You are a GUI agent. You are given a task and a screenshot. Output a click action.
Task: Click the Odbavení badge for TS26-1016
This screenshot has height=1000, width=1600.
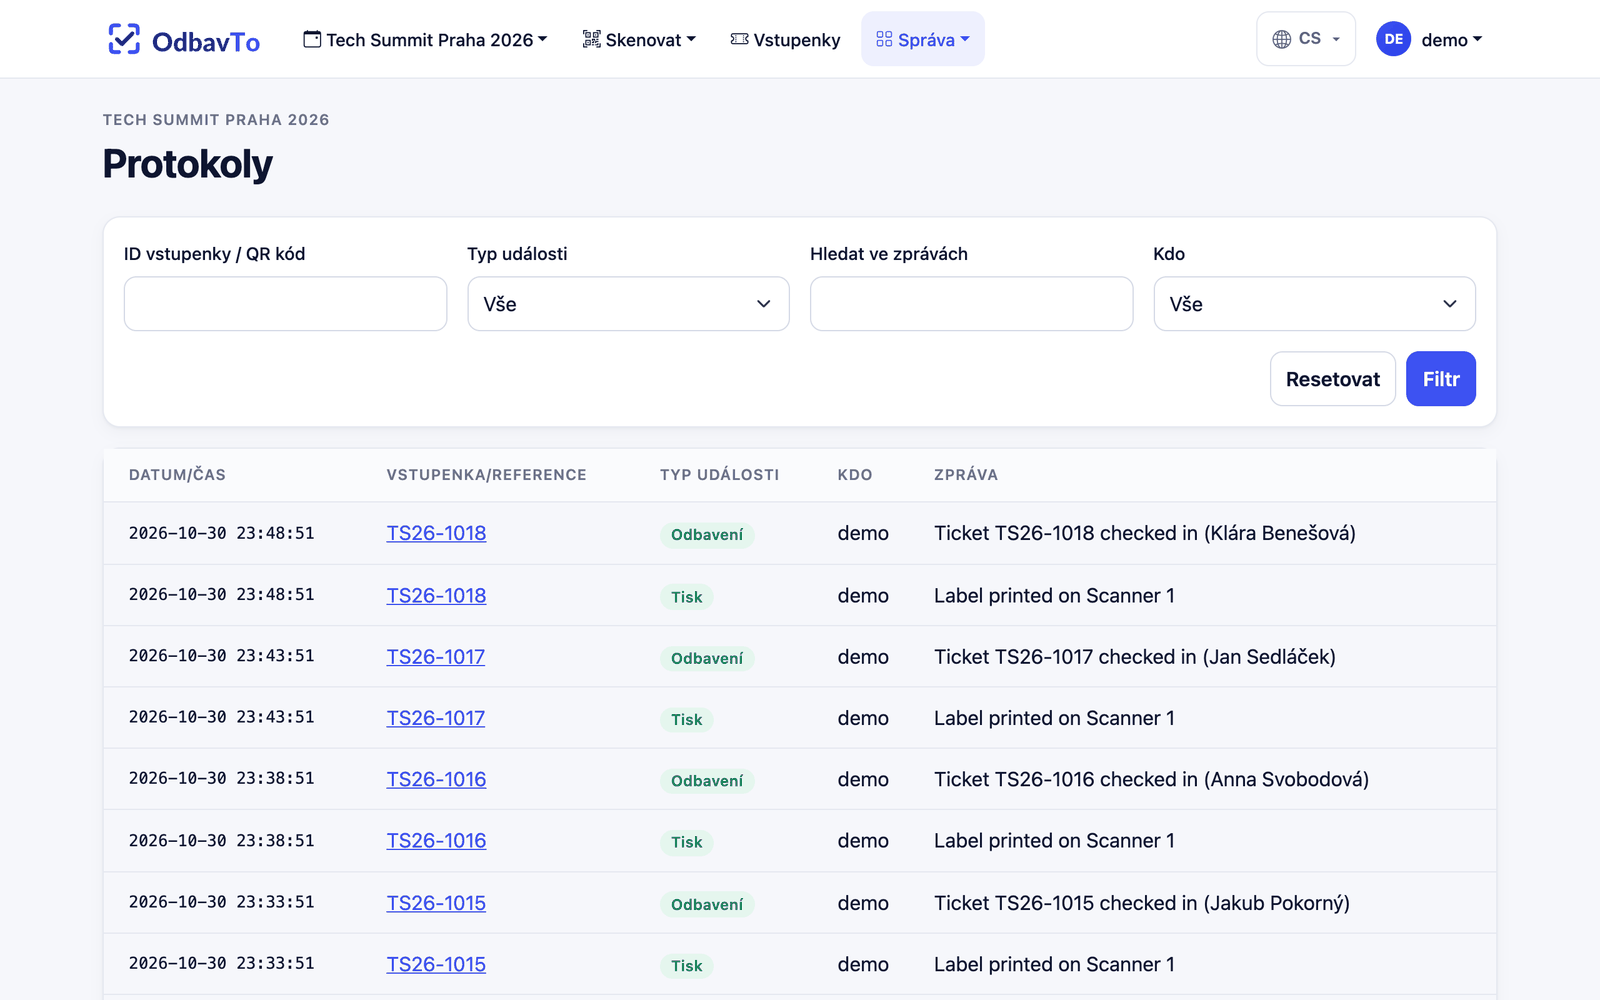pyautogui.click(x=707, y=781)
